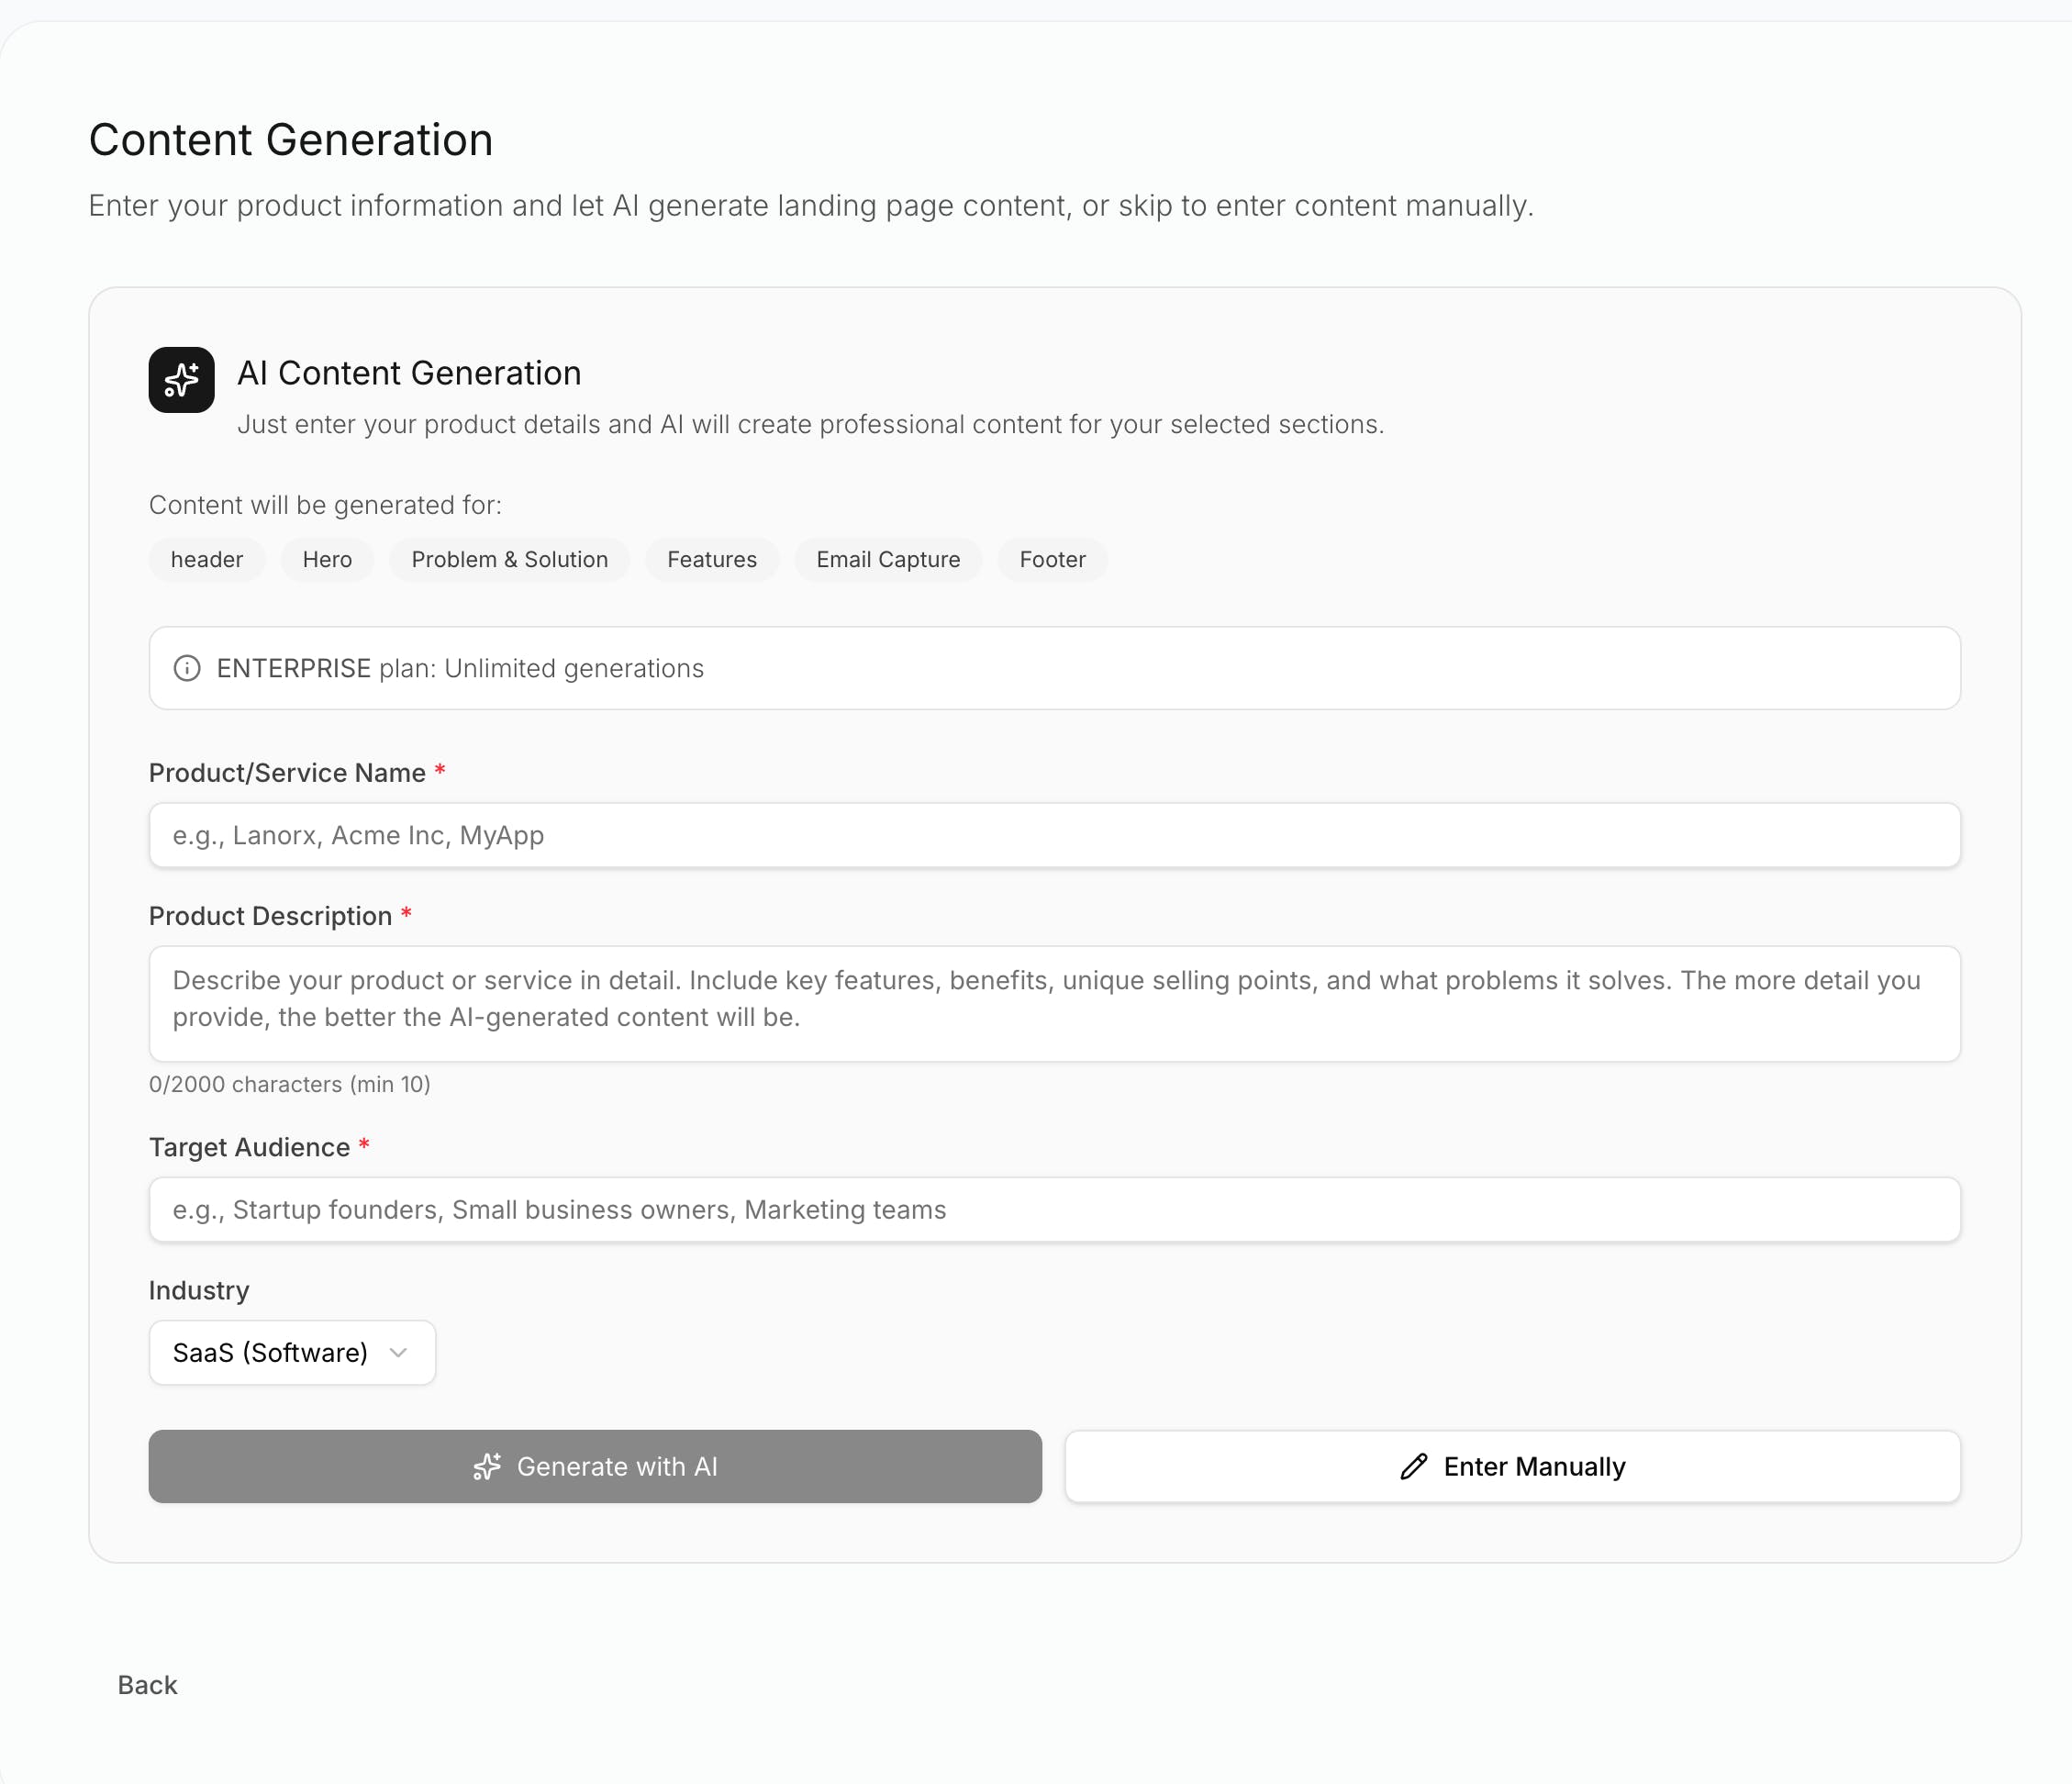Click the Email Capture chip

[888, 560]
